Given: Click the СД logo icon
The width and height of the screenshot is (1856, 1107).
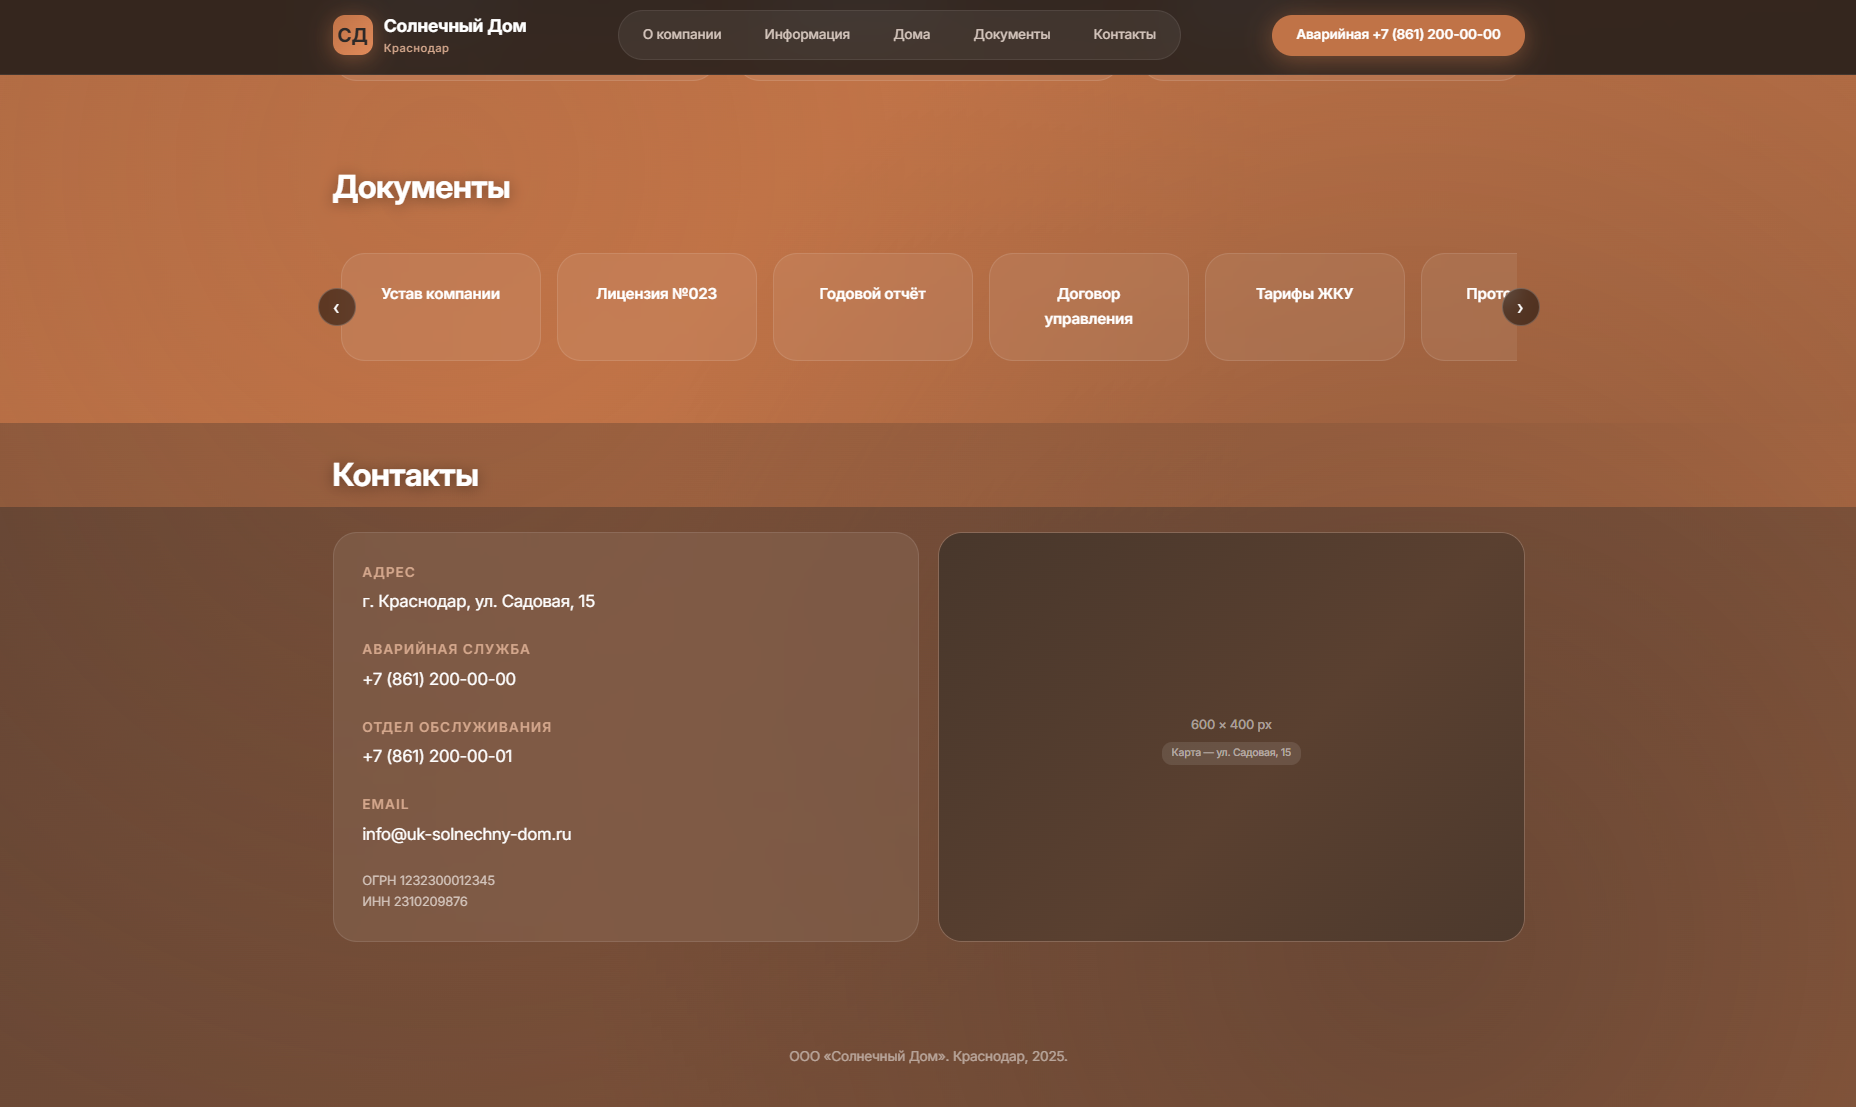Looking at the screenshot, I should pyautogui.click(x=352, y=35).
